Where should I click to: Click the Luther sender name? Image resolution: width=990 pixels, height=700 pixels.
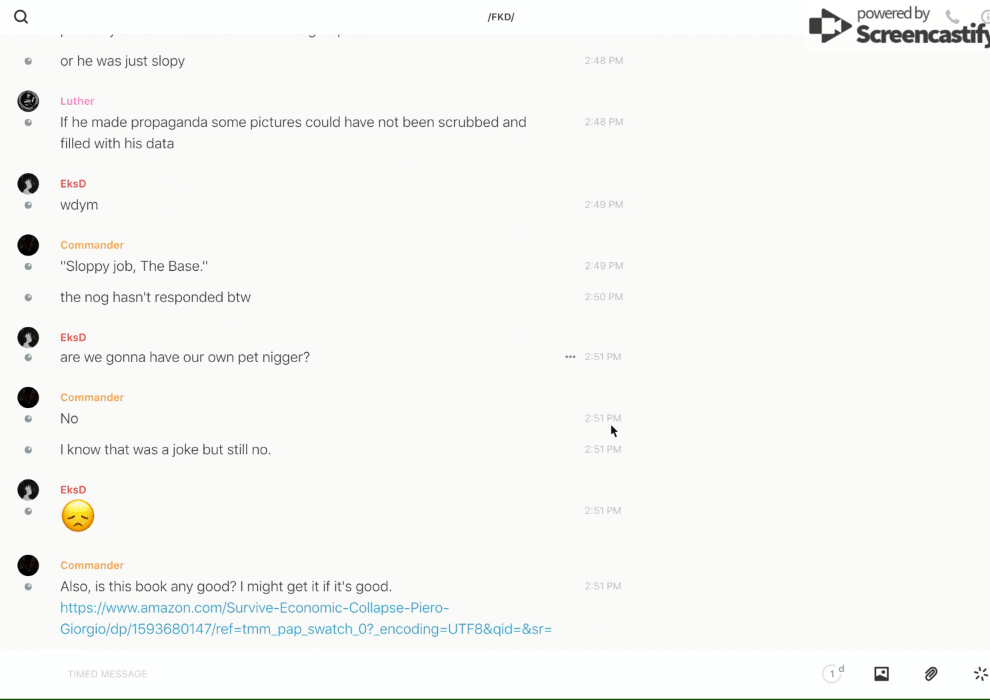(x=77, y=101)
